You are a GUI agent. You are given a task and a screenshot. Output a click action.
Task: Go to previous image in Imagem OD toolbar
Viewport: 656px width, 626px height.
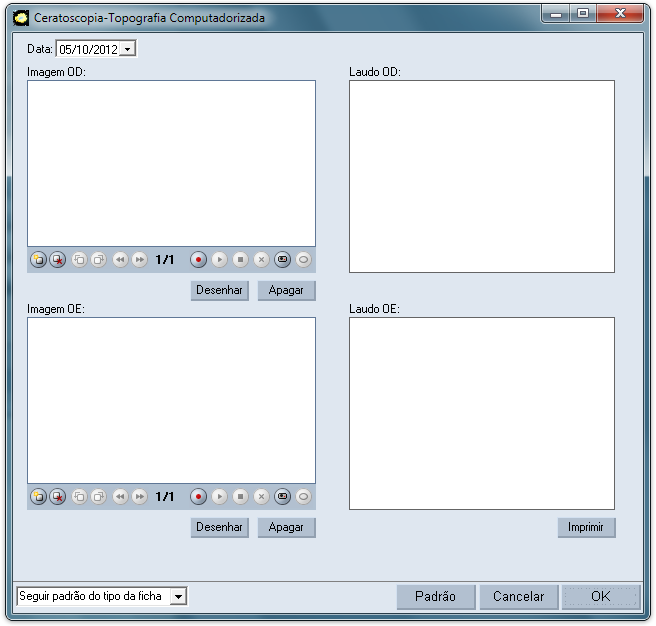120,260
